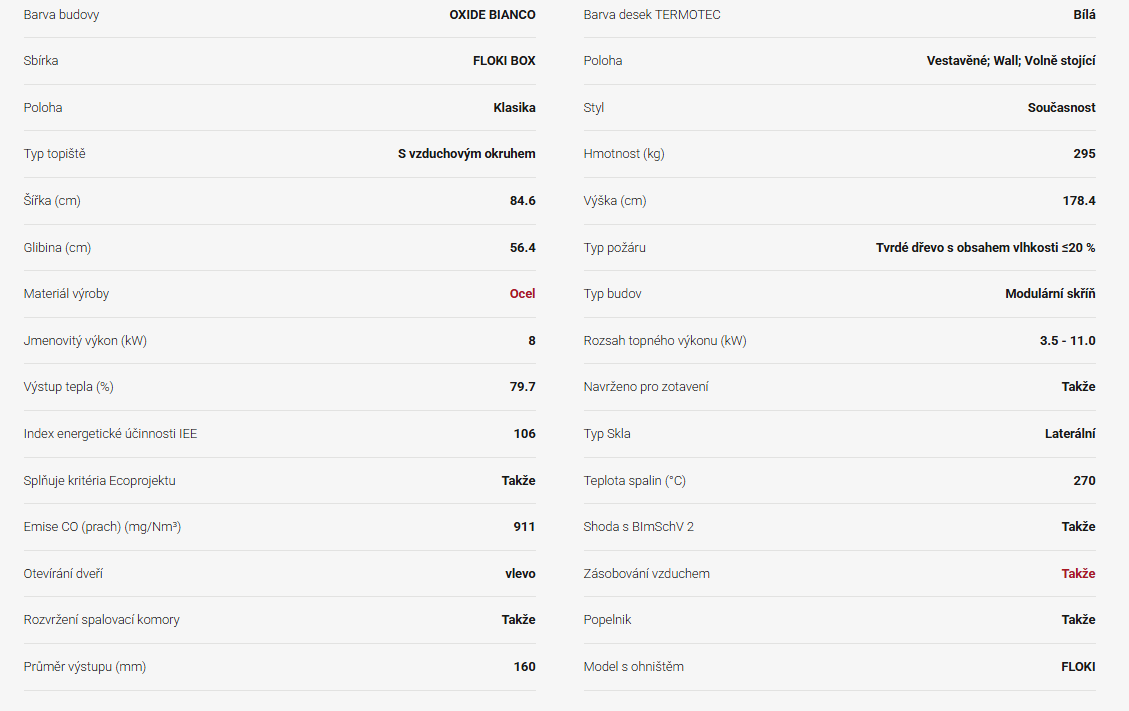Image resolution: width=1129 pixels, height=711 pixels.
Task: Click the door opening value 'vlevo'
Action: tap(520, 574)
